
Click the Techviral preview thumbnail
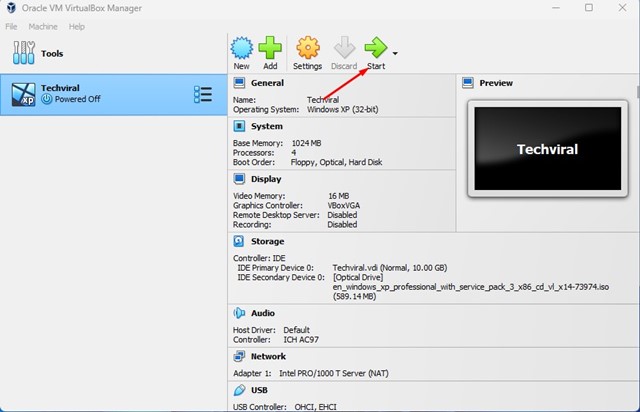(x=546, y=149)
